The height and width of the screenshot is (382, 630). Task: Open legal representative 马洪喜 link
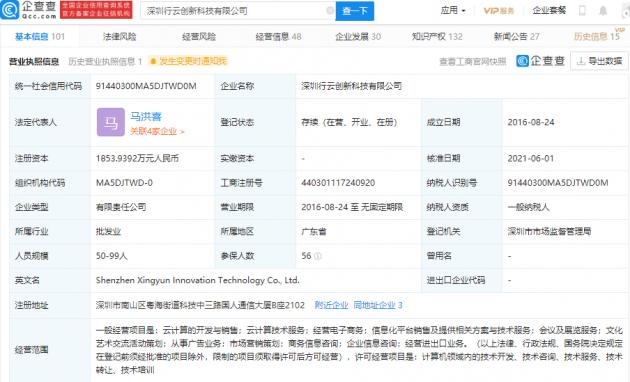pos(146,116)
